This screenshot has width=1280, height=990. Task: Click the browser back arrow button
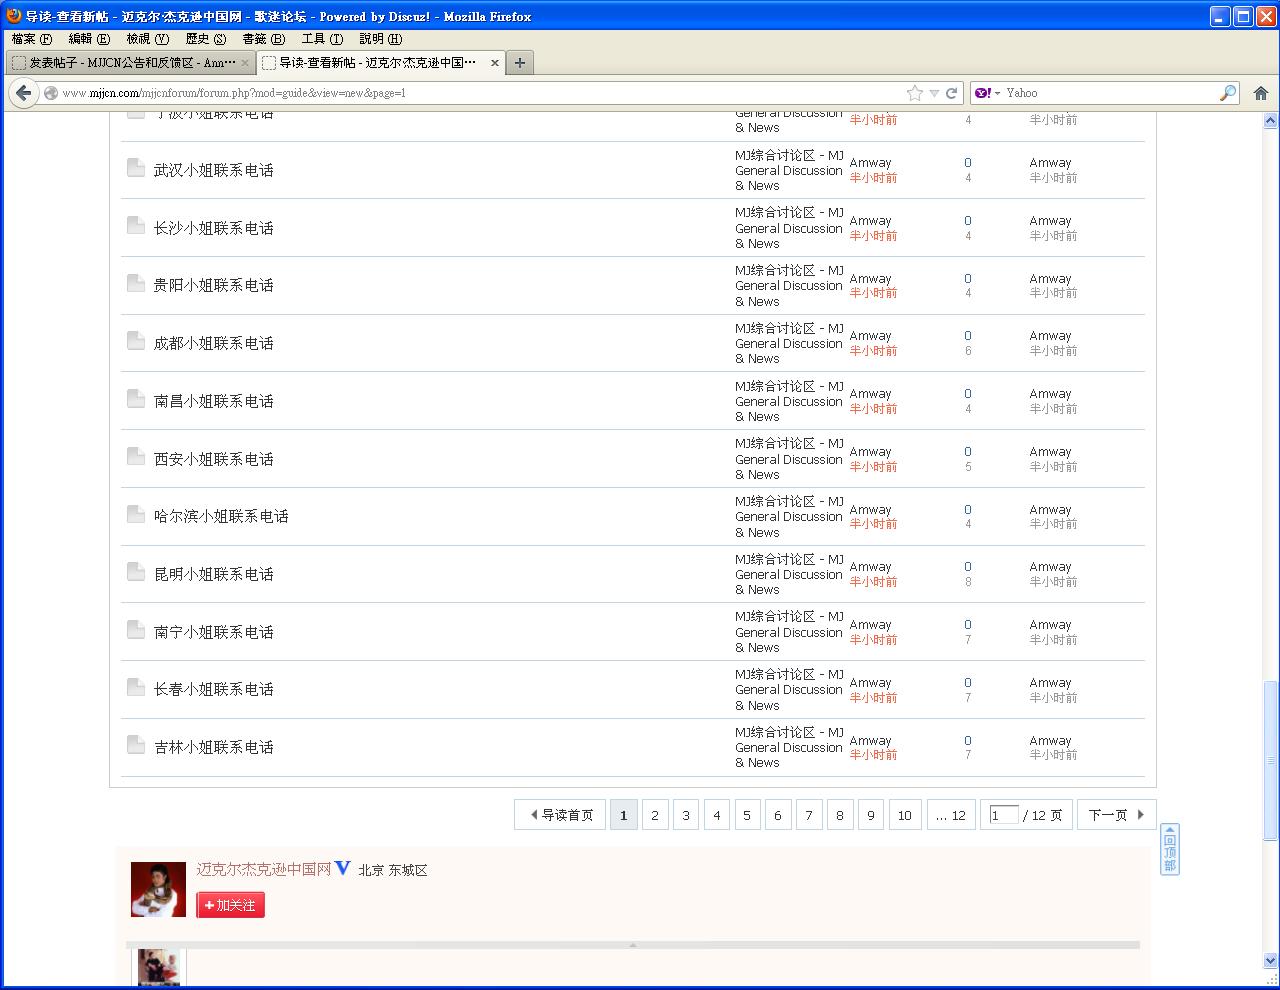click(x=23, y=93)
